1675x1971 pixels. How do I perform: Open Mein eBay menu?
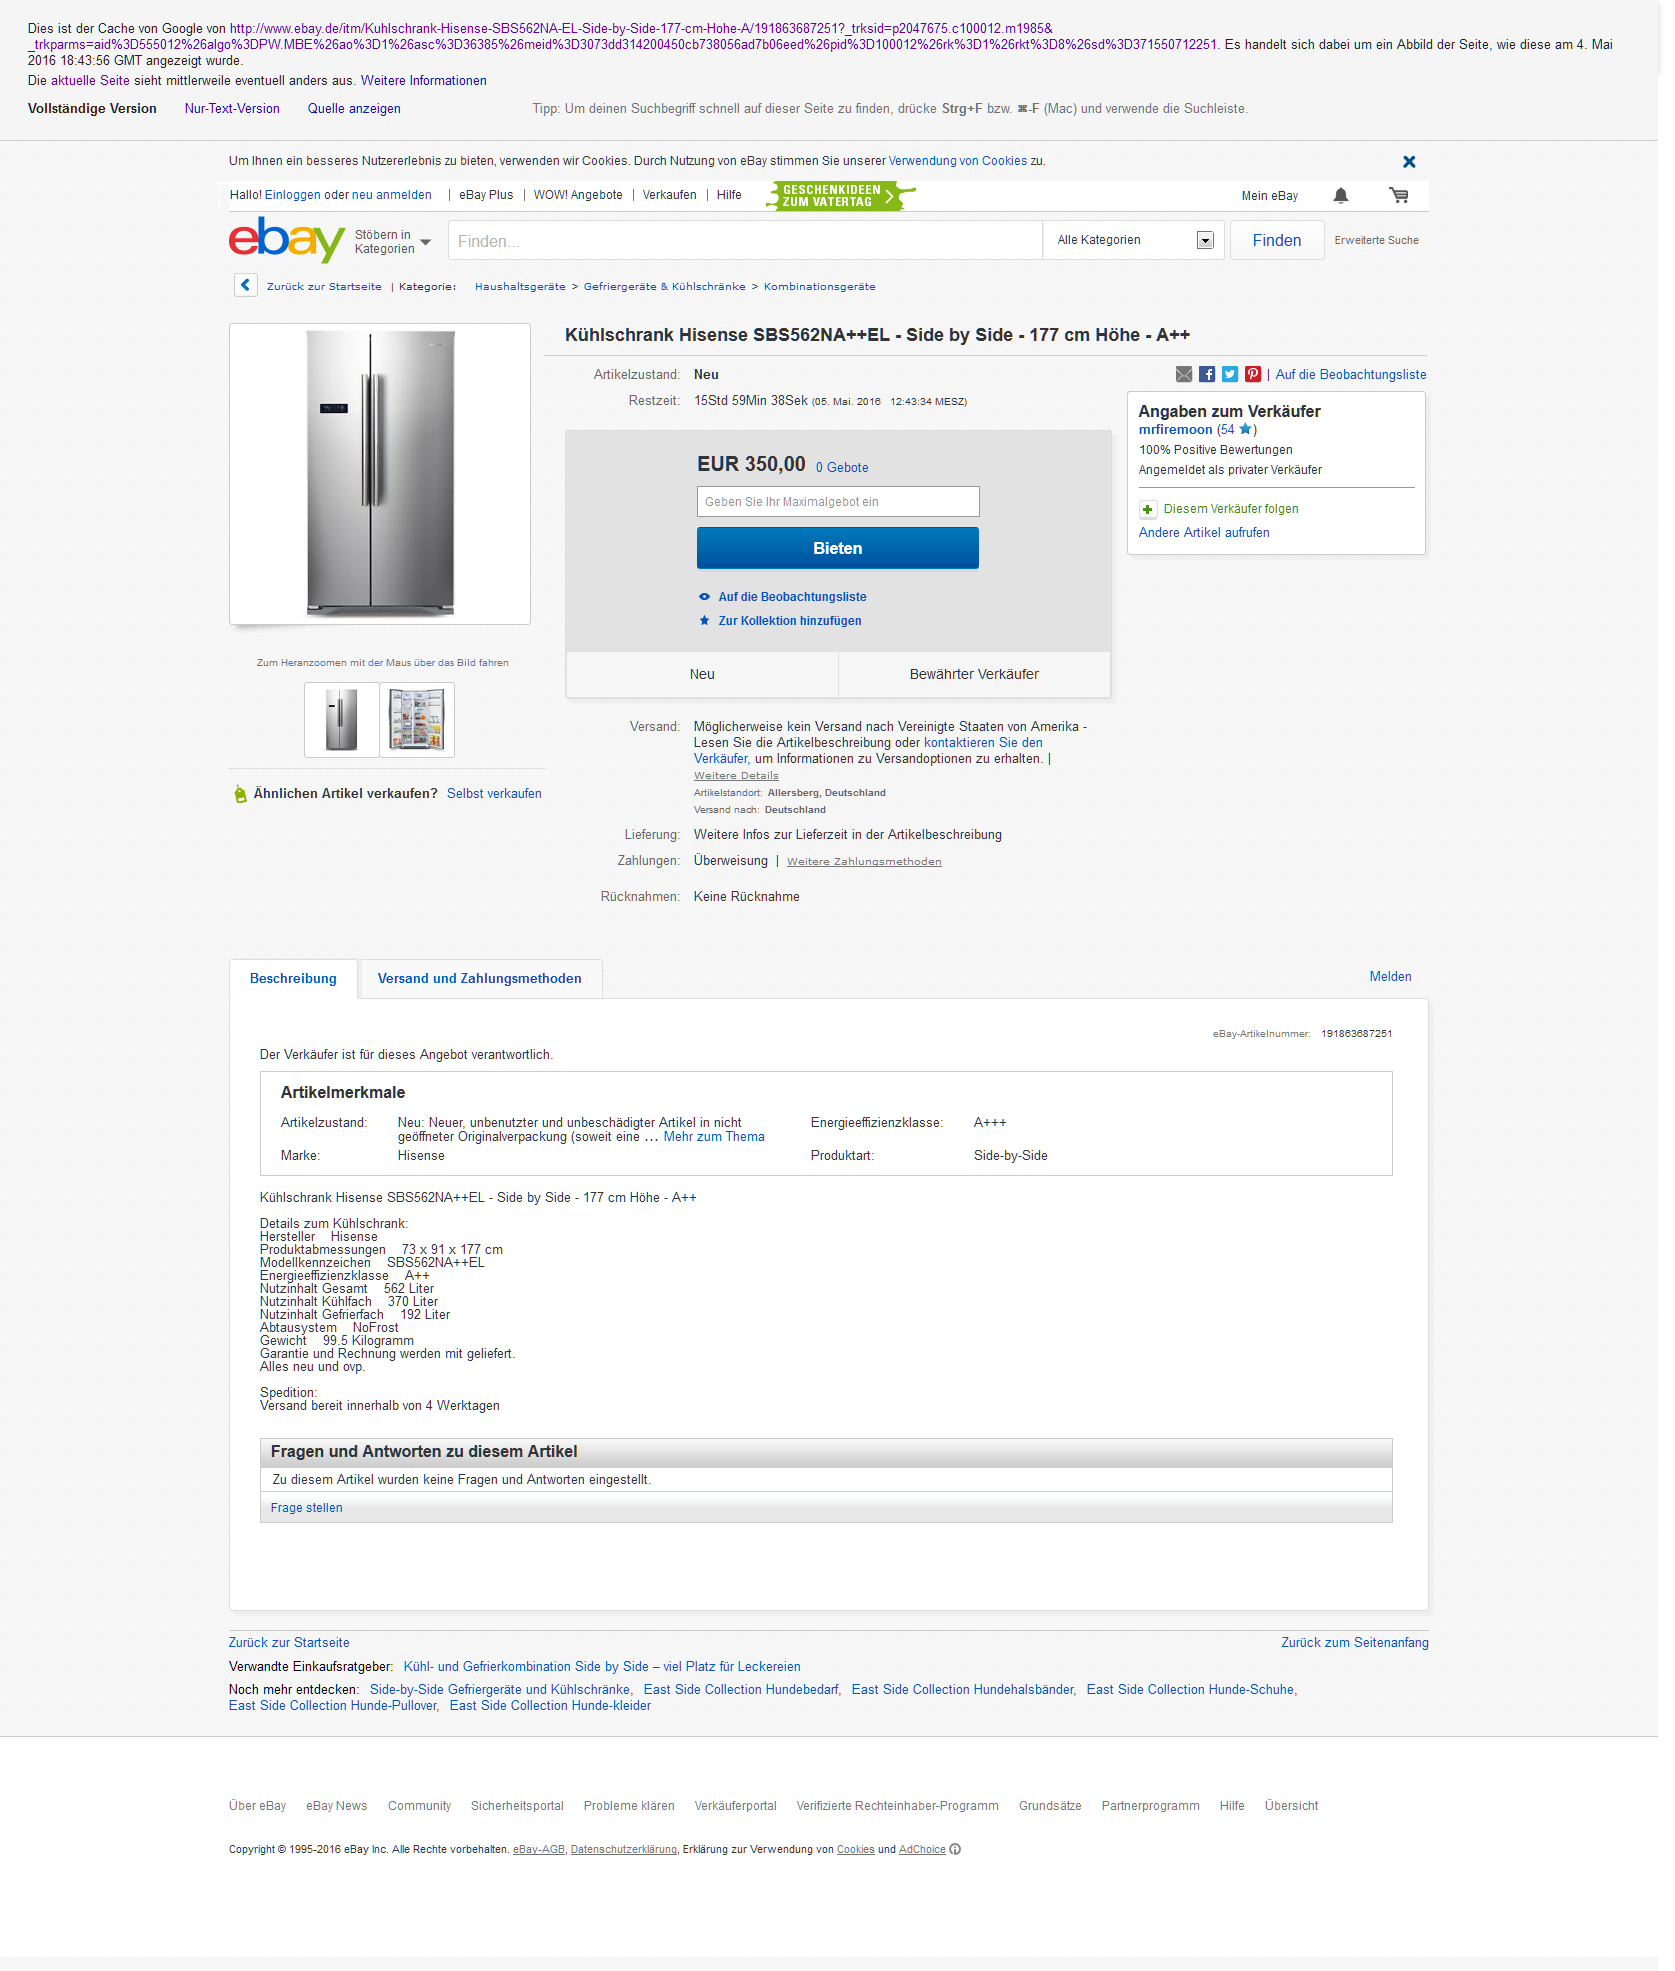[1270, 196]
